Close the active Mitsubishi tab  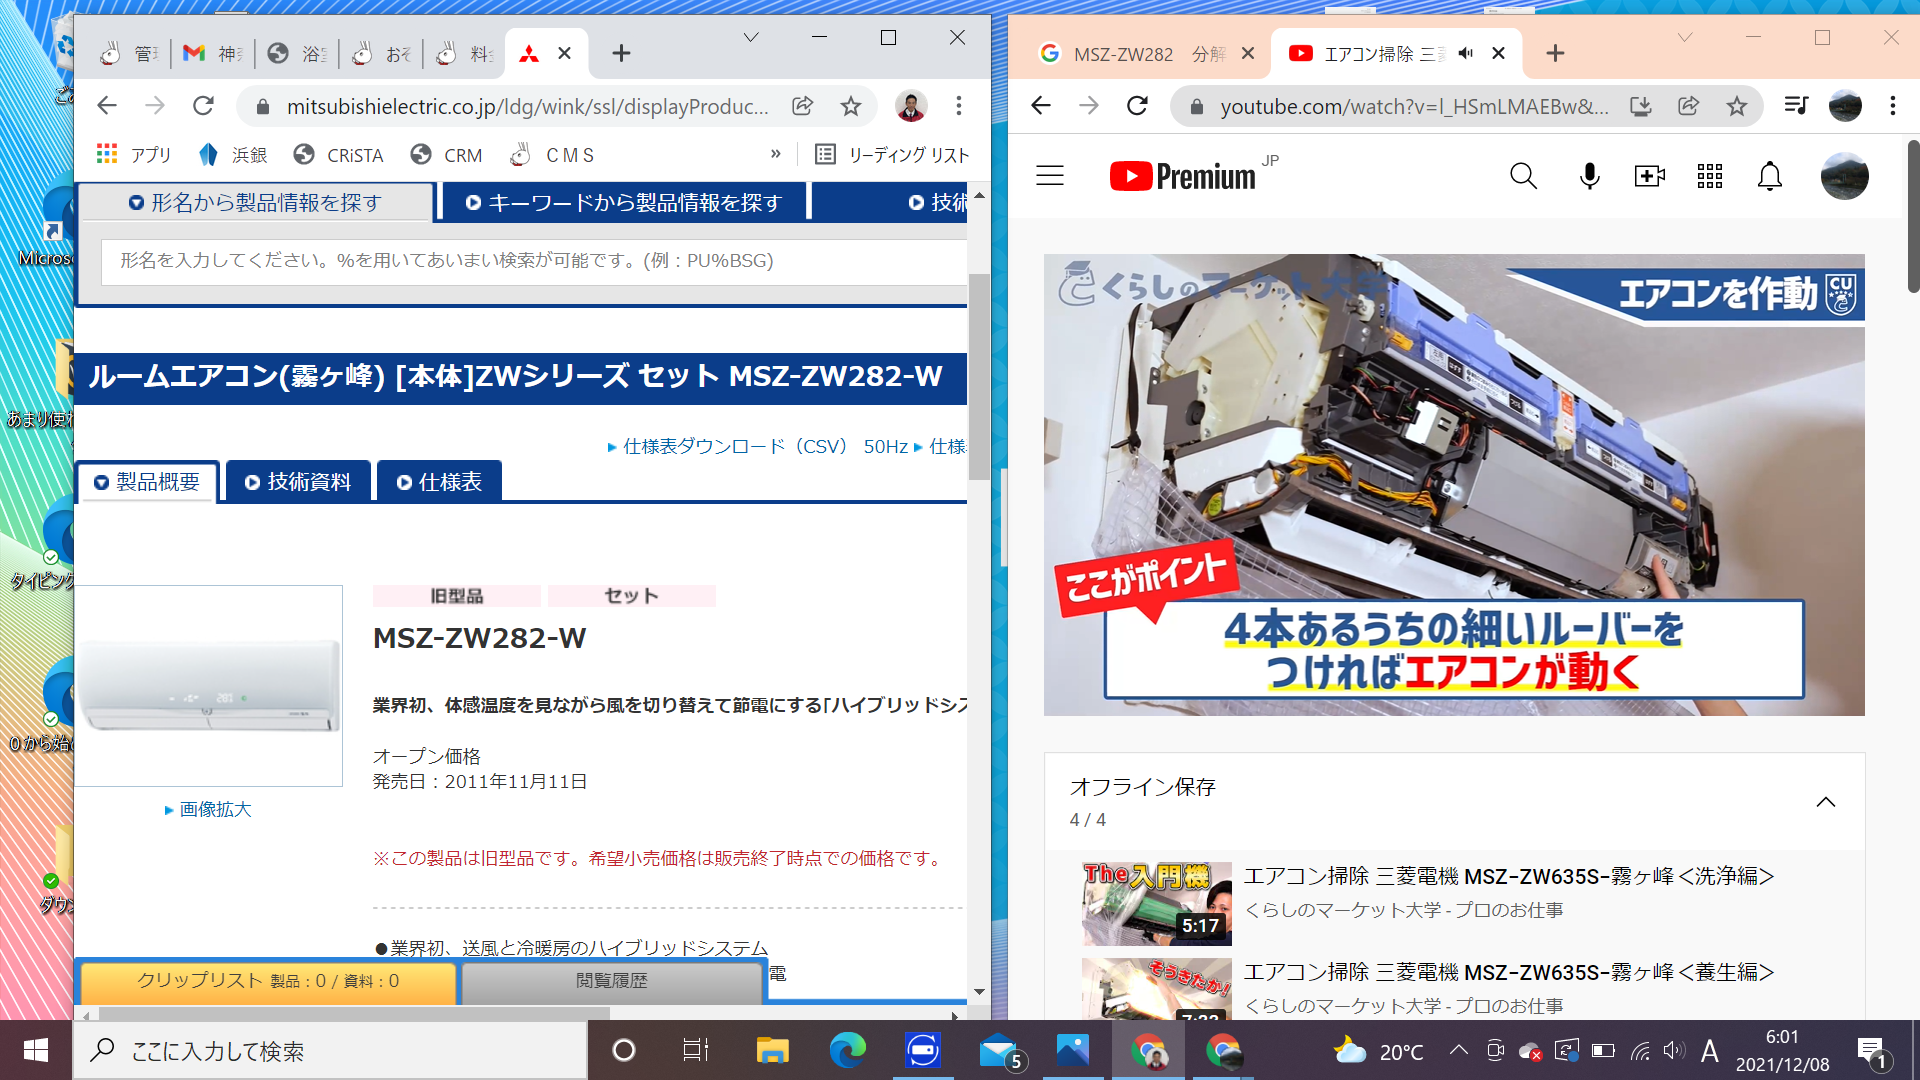coord(565,53)
